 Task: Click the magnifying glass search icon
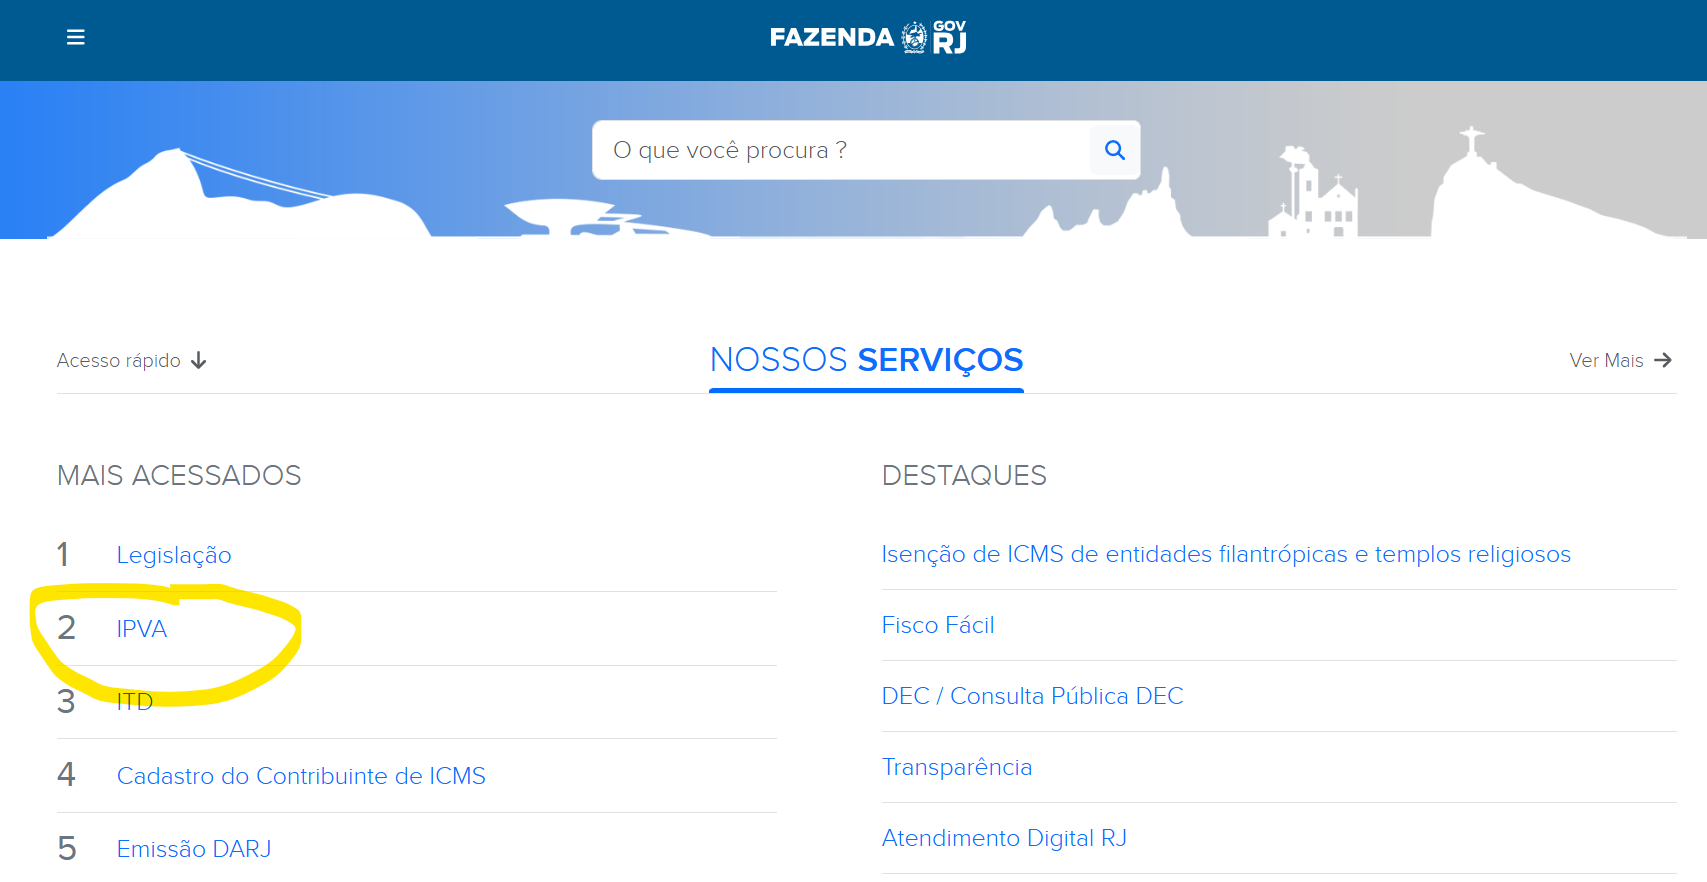click(1115, 150)
